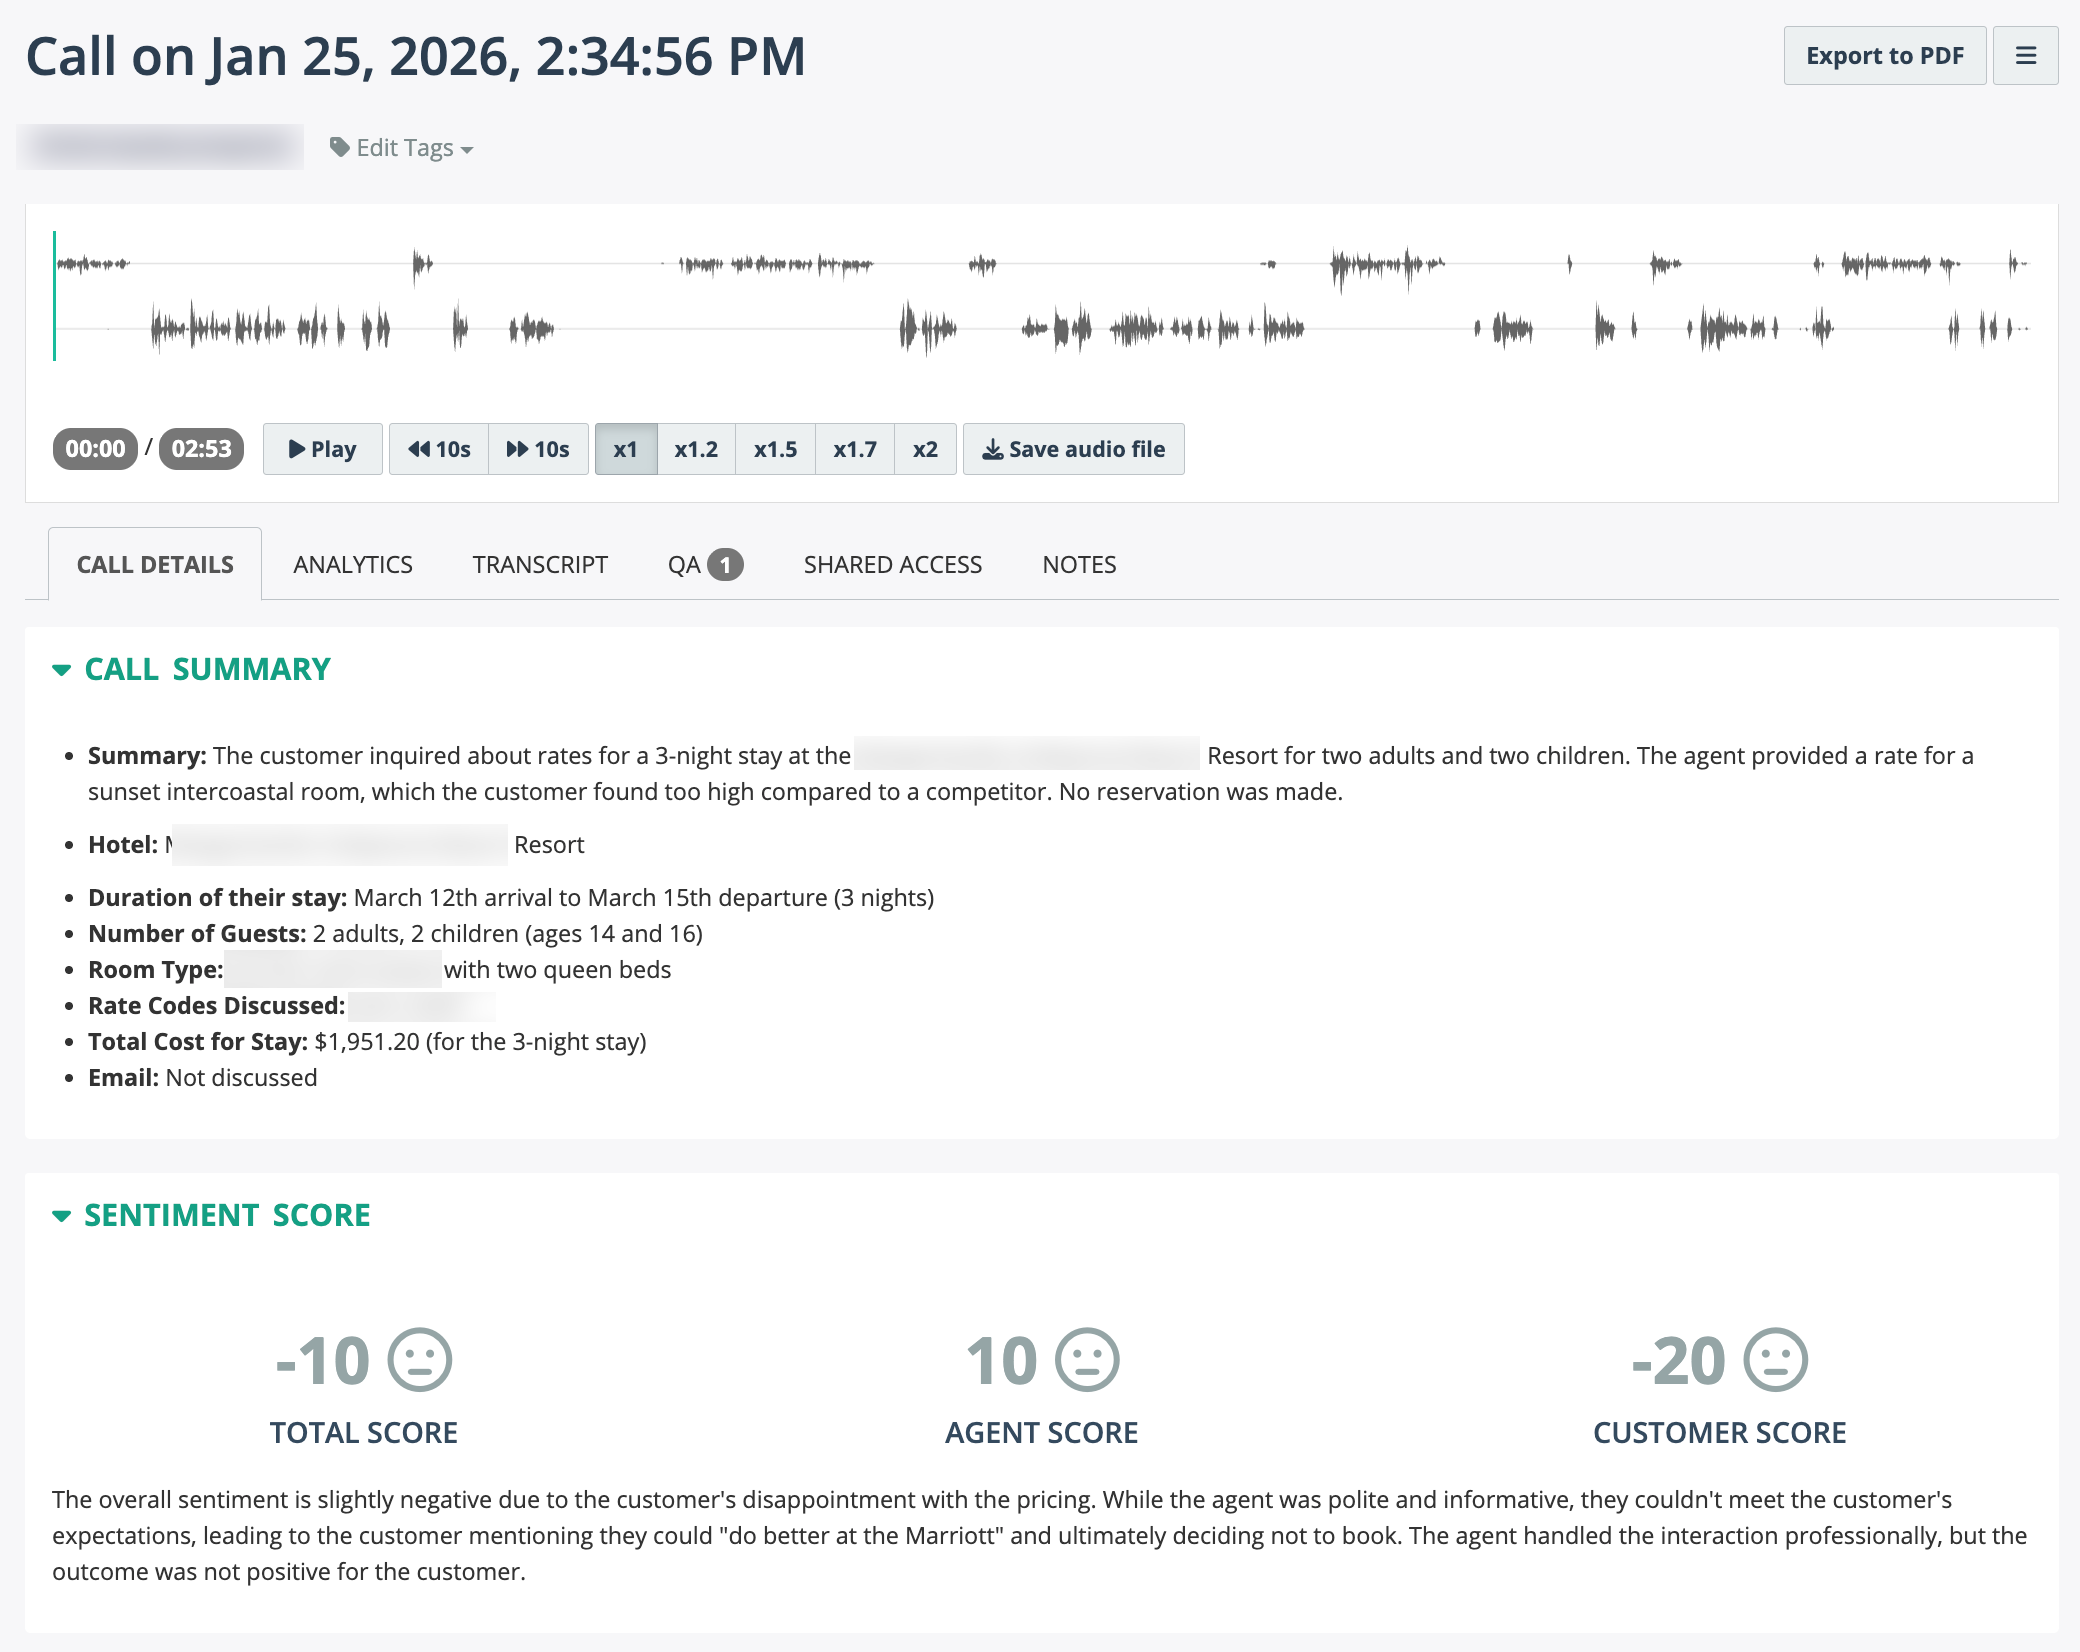Collapse the Sentiment Score section
The height and width of the screenshot is (1652, 2080).
pyautogui.click(x=62, y=1216)
